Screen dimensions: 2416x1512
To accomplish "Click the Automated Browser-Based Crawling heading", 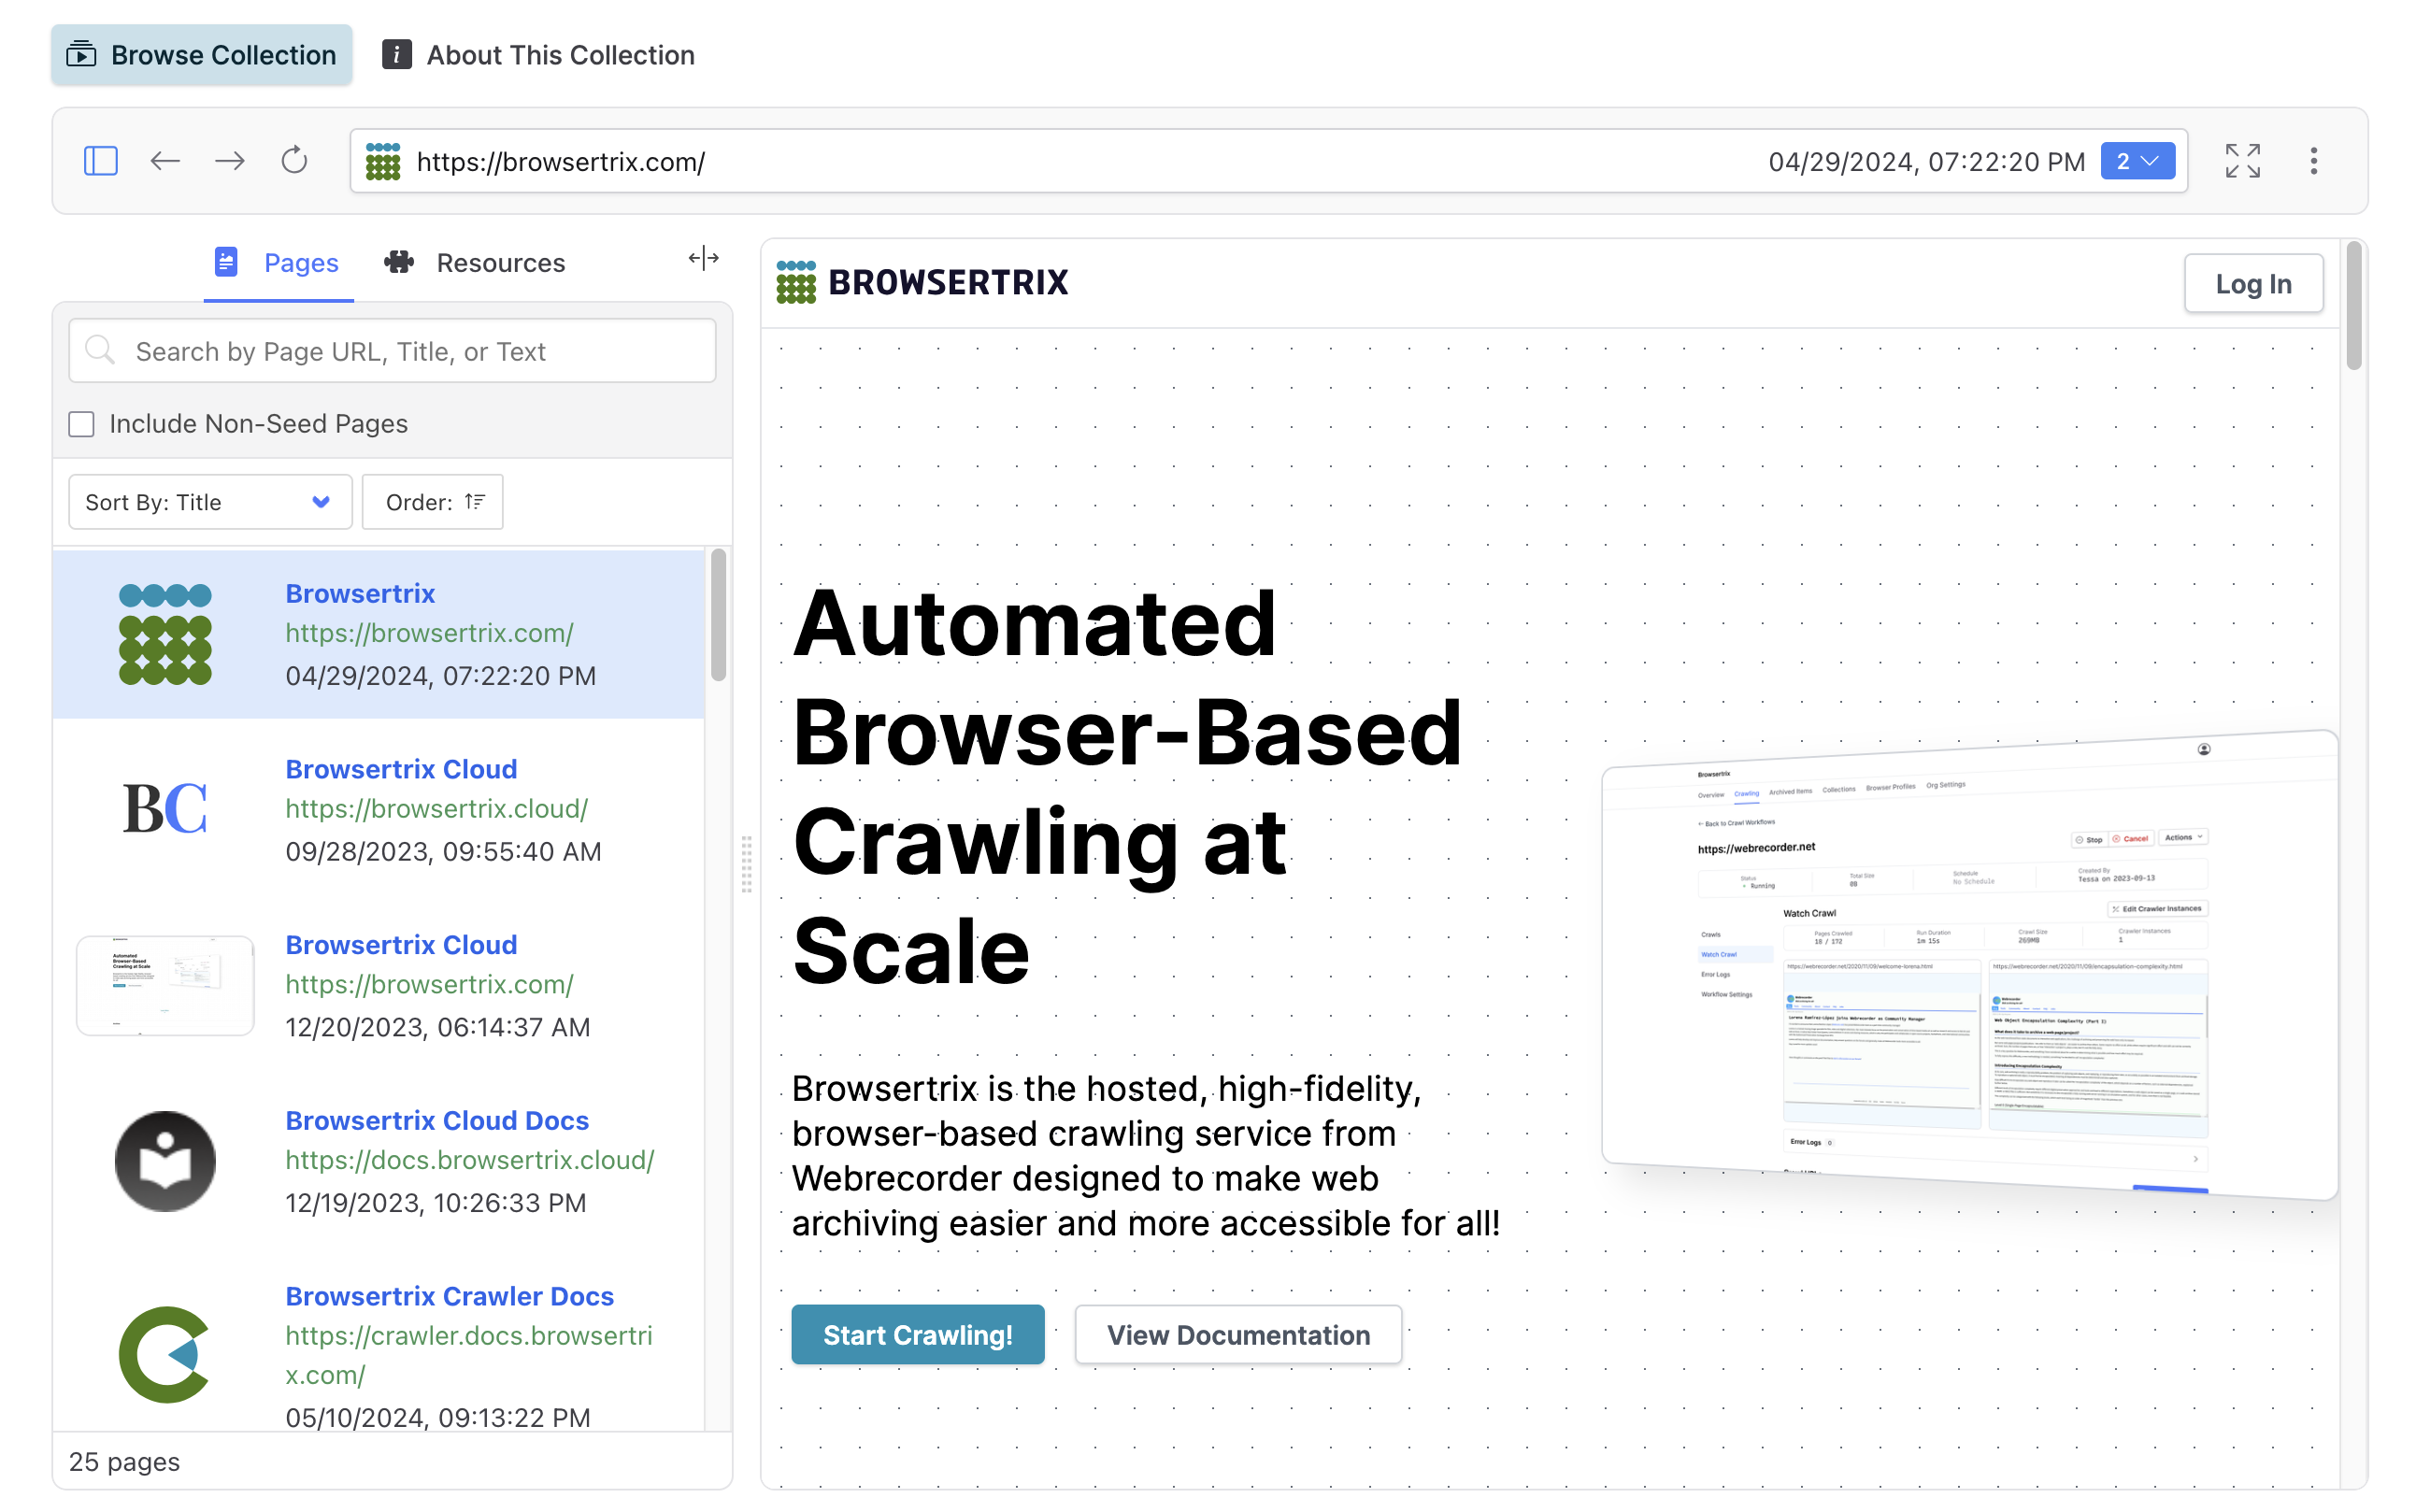I will tap(1127, 786).
